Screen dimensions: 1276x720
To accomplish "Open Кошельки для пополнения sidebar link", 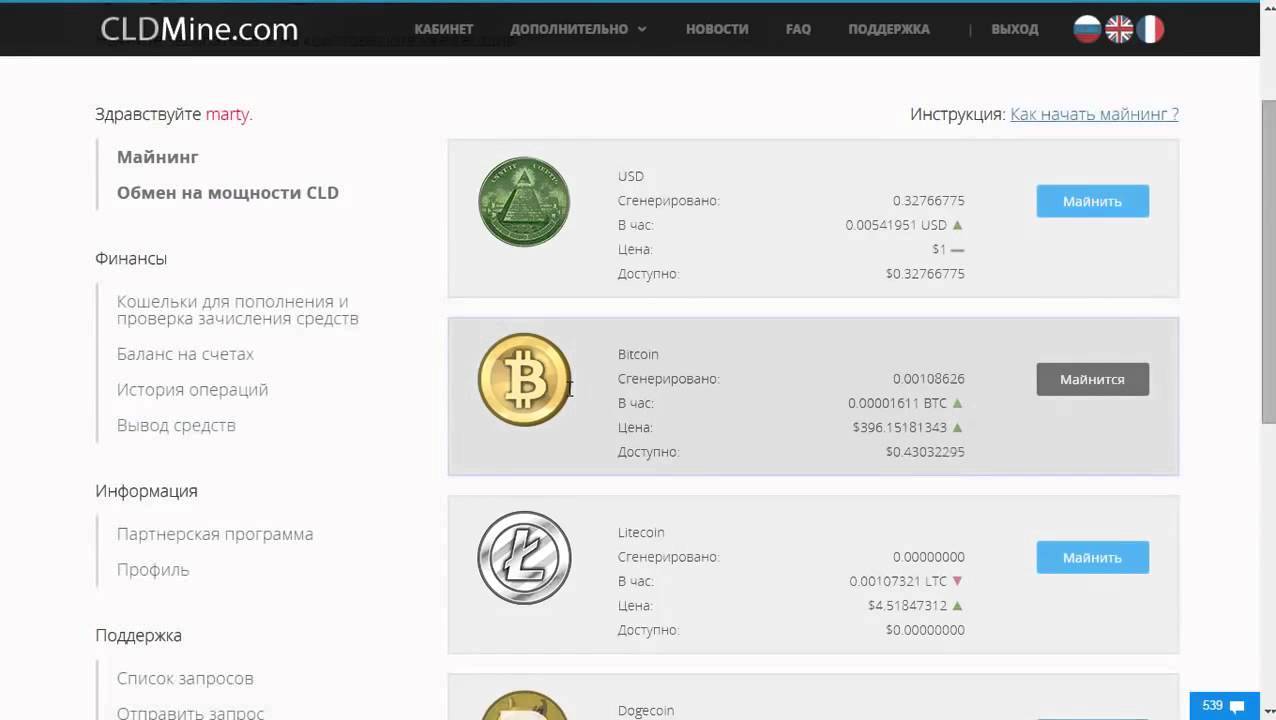I will pos(238,310).
